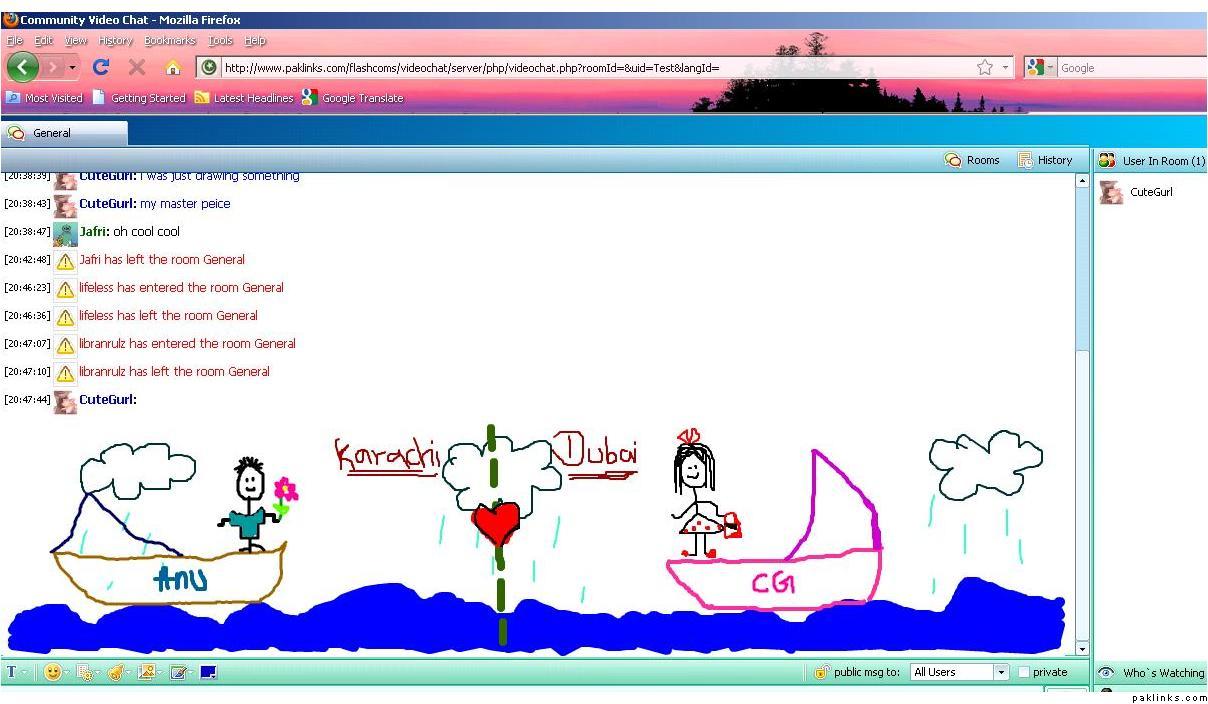Screen dimensions: 1208x704
Task: Open the Tools menu
Action: click(x=220, y=40)
